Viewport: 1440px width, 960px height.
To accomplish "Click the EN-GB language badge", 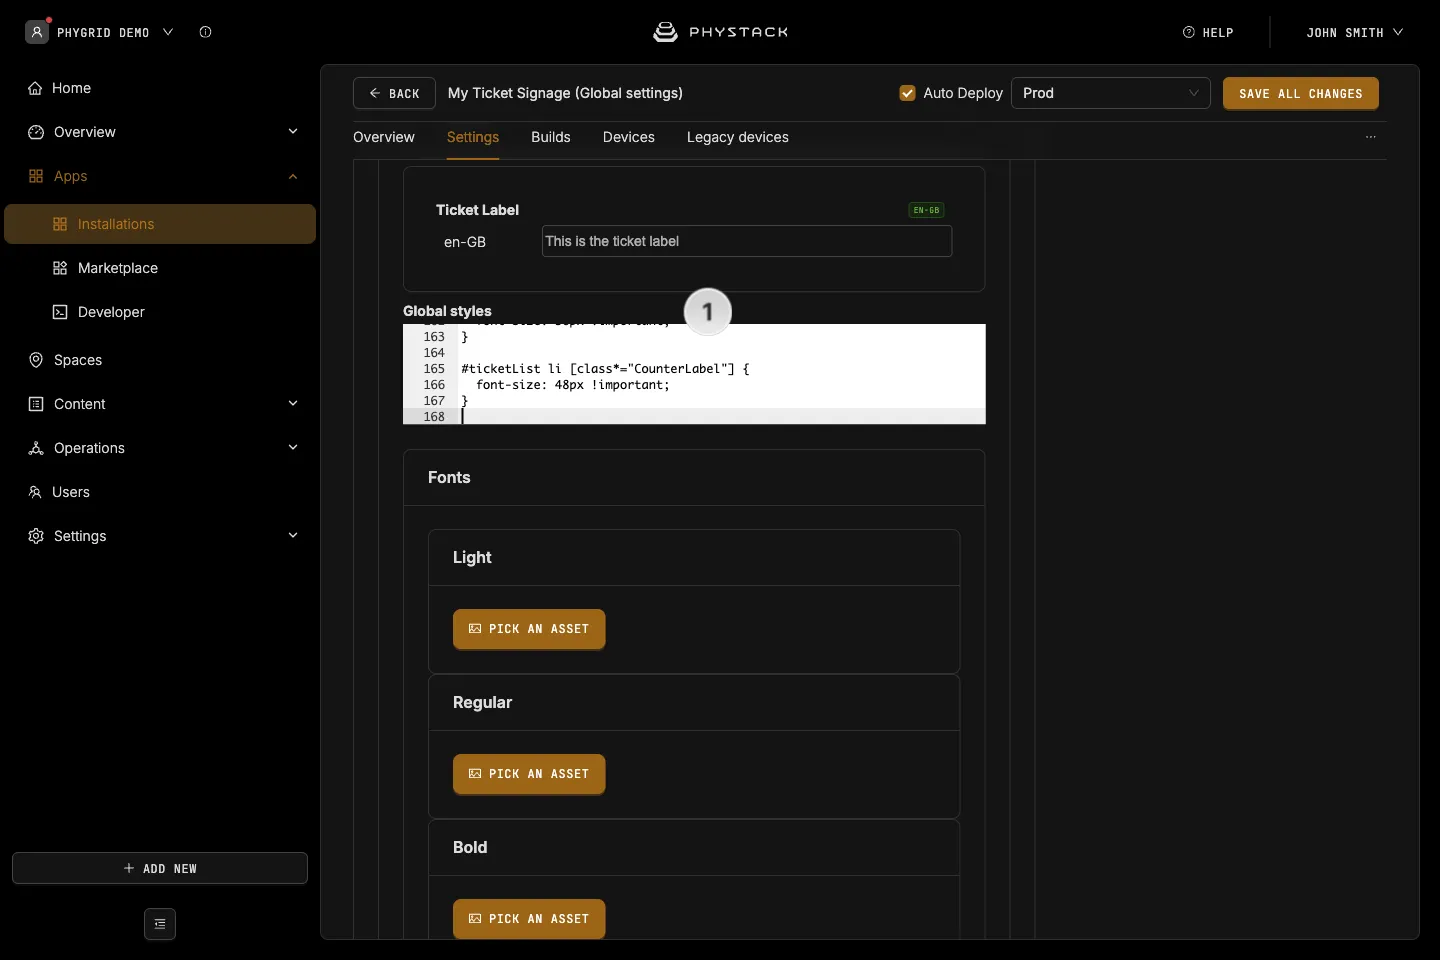I will point(927,210).
